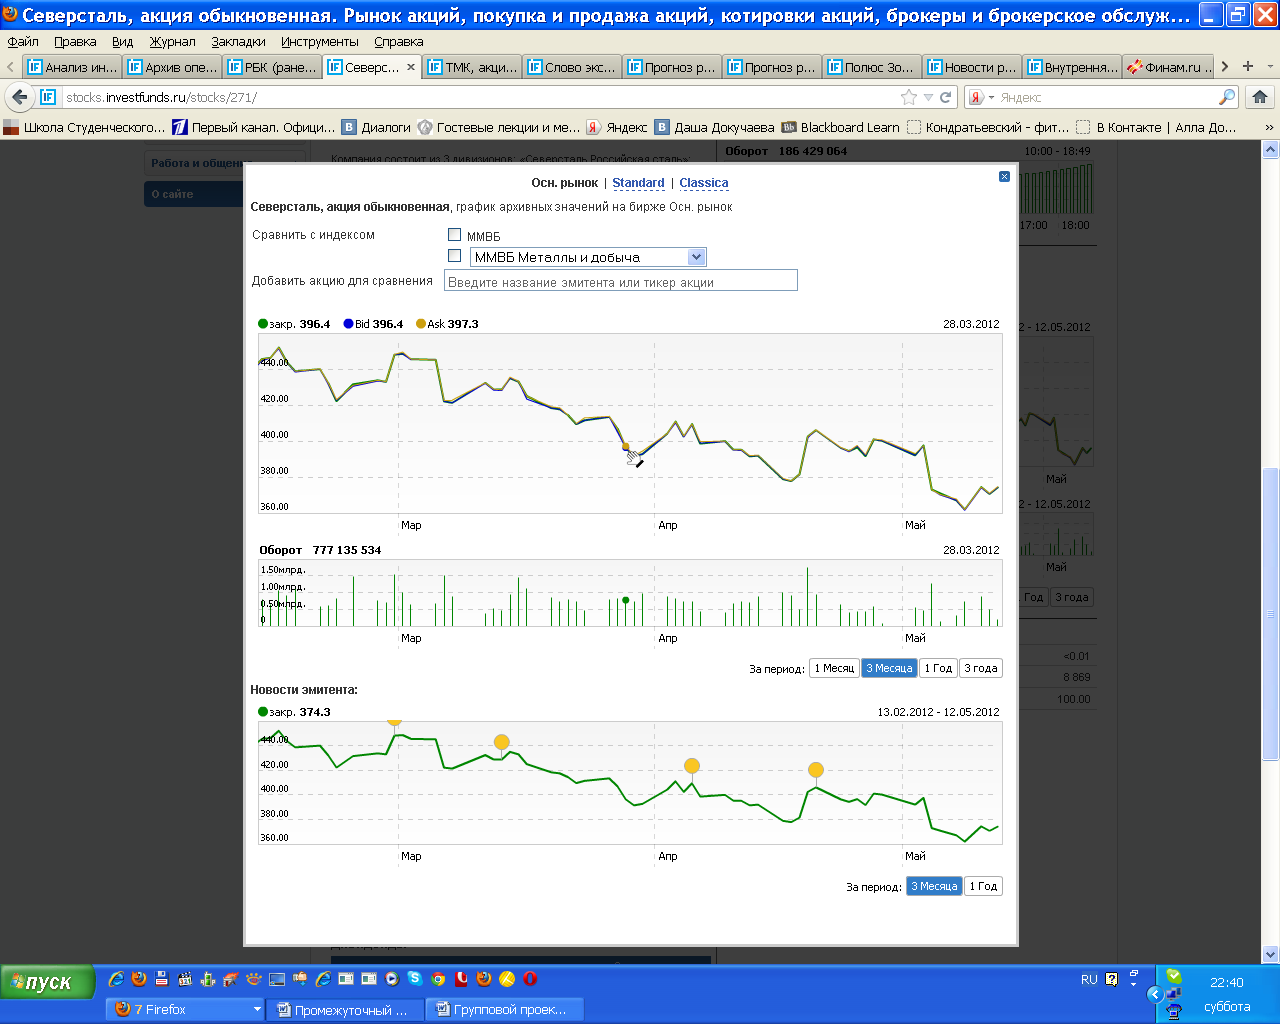Select 1 Год for the news chart

pos(983,886)
